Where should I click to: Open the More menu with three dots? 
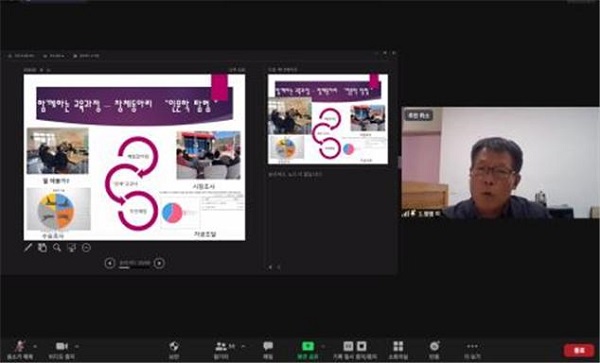pyautogui.click(x=472, y=350)
